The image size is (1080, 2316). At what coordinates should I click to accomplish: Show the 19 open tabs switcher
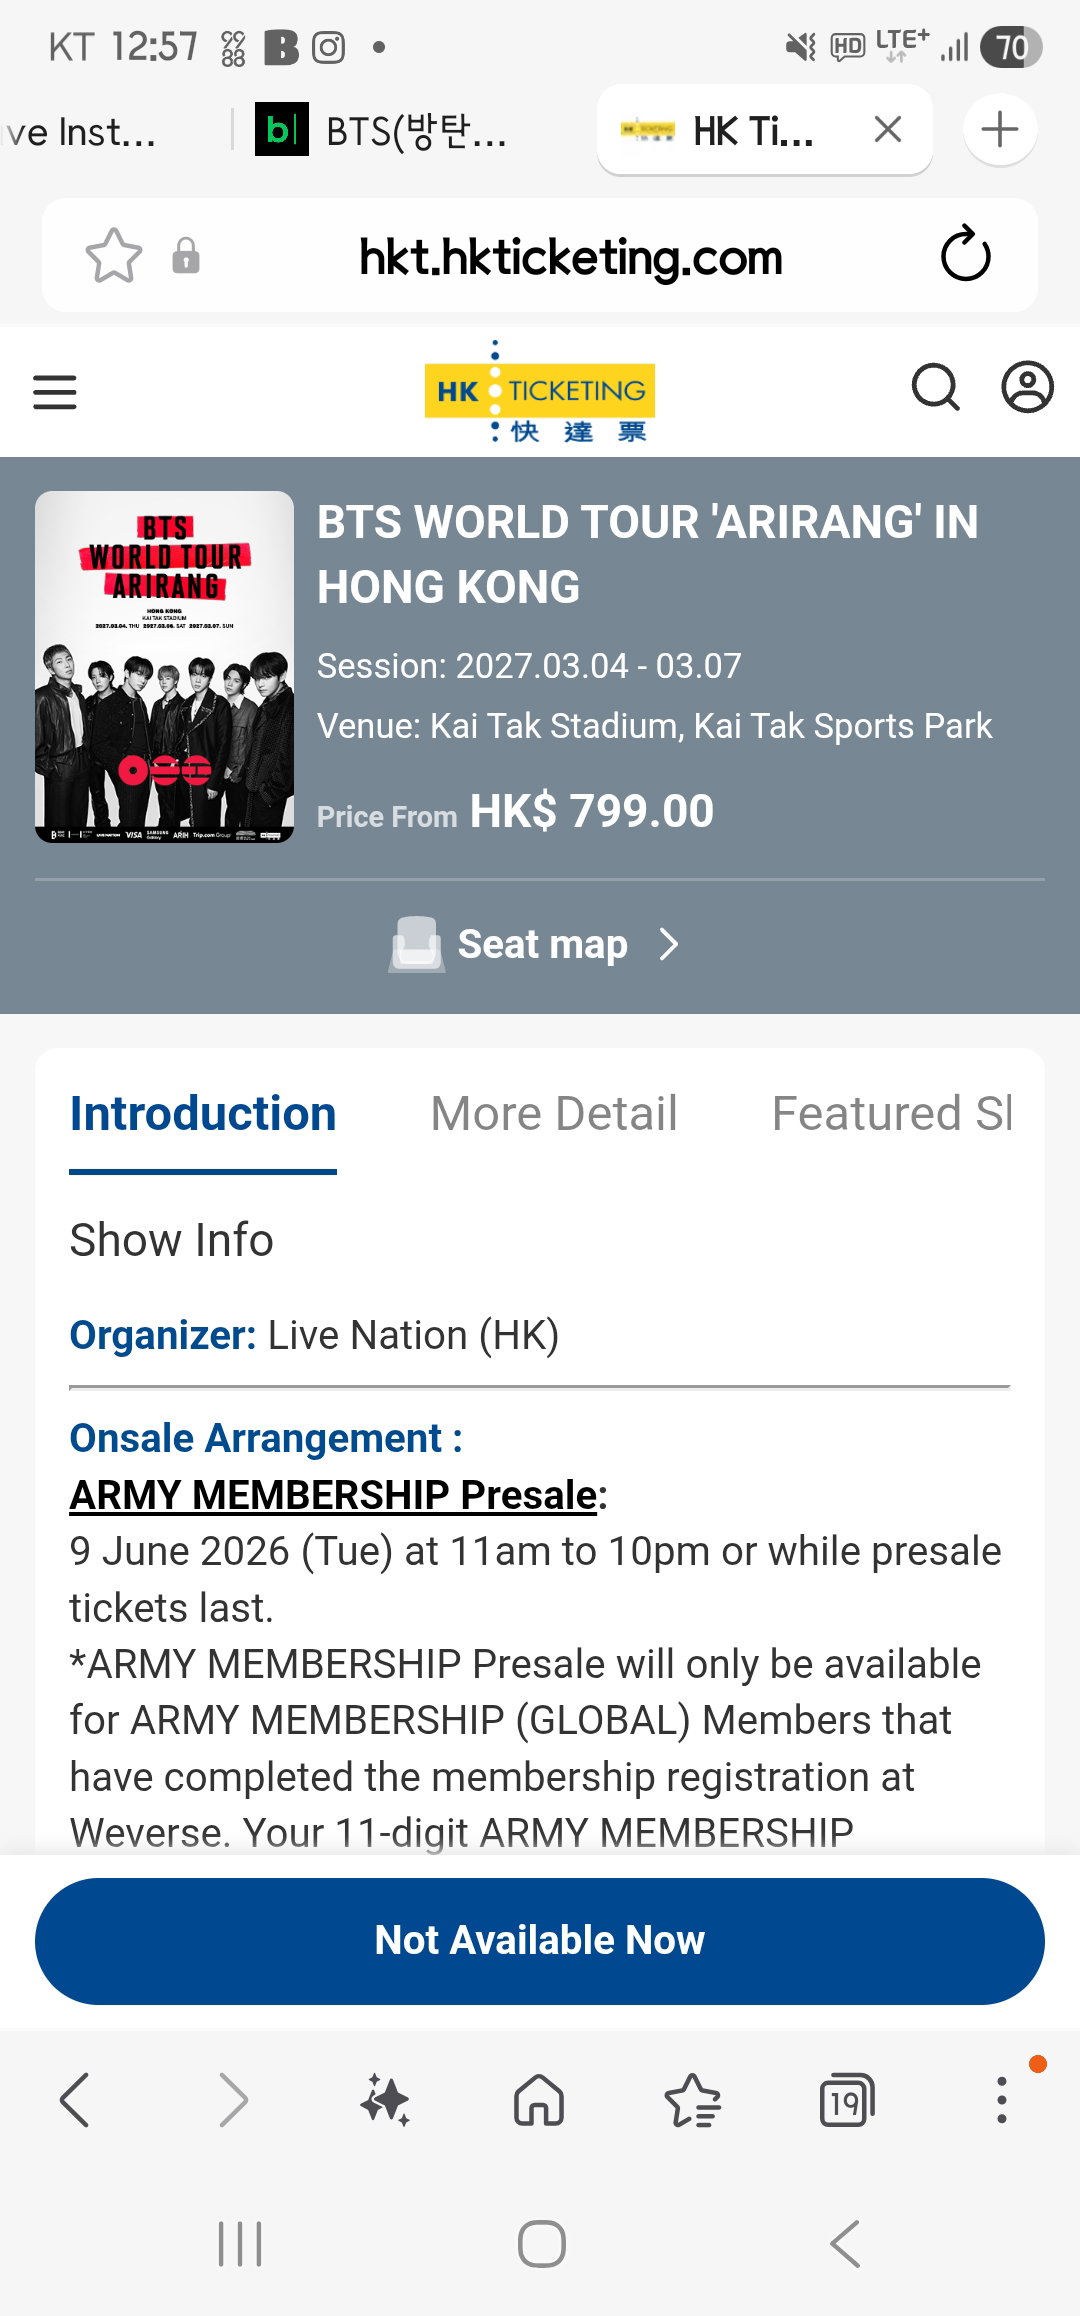846,2100
